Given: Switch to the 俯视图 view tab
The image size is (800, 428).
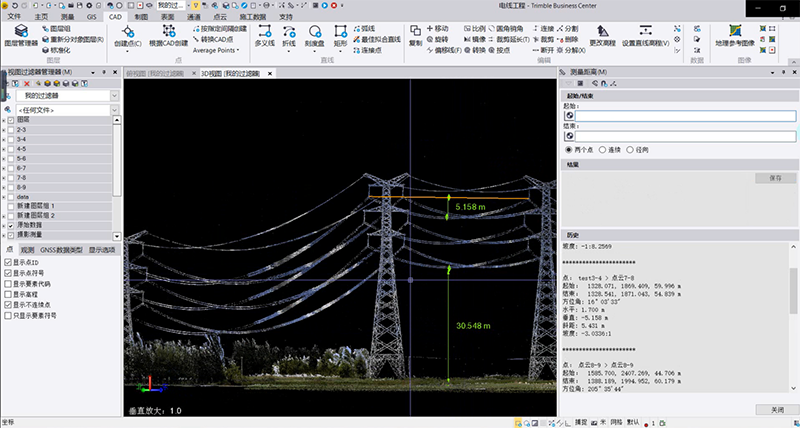Looking at the screenshot, I should [x=155, y=73].
